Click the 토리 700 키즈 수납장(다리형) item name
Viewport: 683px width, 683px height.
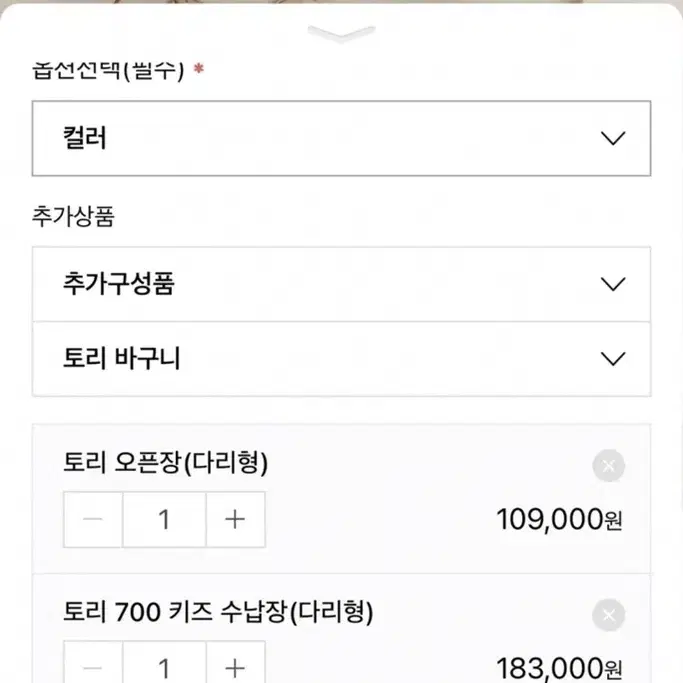[x=218, y=612]
